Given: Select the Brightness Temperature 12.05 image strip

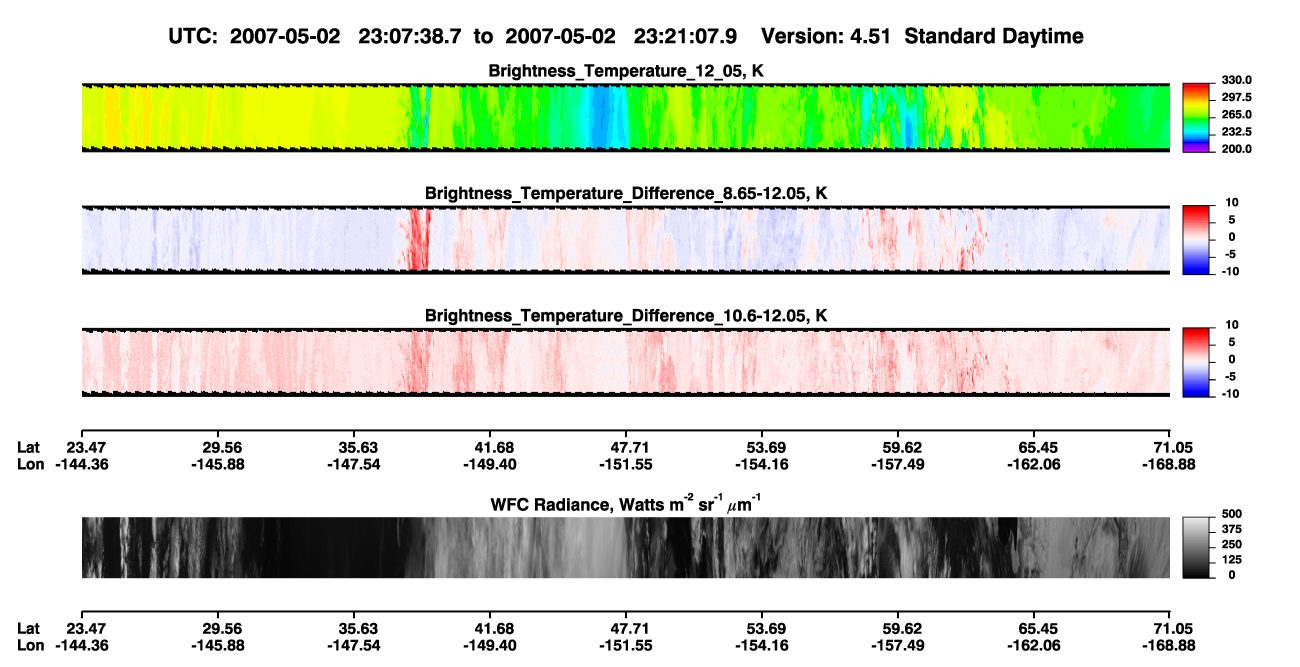Looking at the screenshot, I should [626, 117].
